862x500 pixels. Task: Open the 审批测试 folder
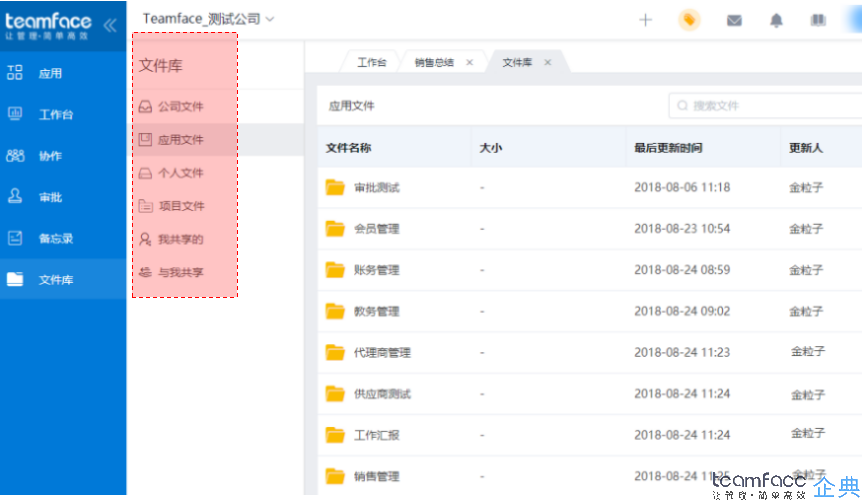pos(376,187)
